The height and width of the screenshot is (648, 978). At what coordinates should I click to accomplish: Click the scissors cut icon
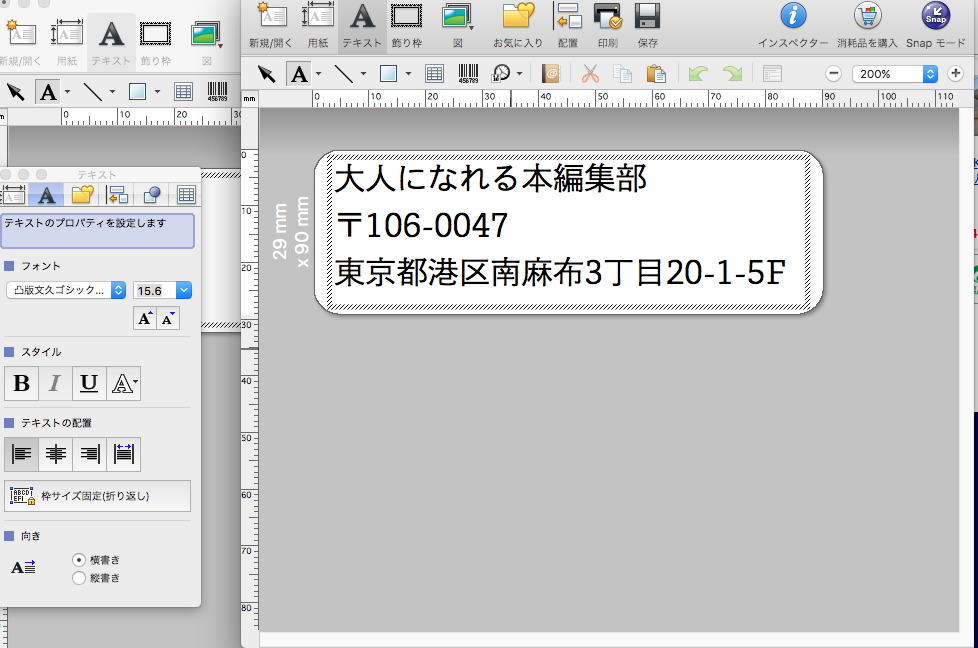point(589,73)
